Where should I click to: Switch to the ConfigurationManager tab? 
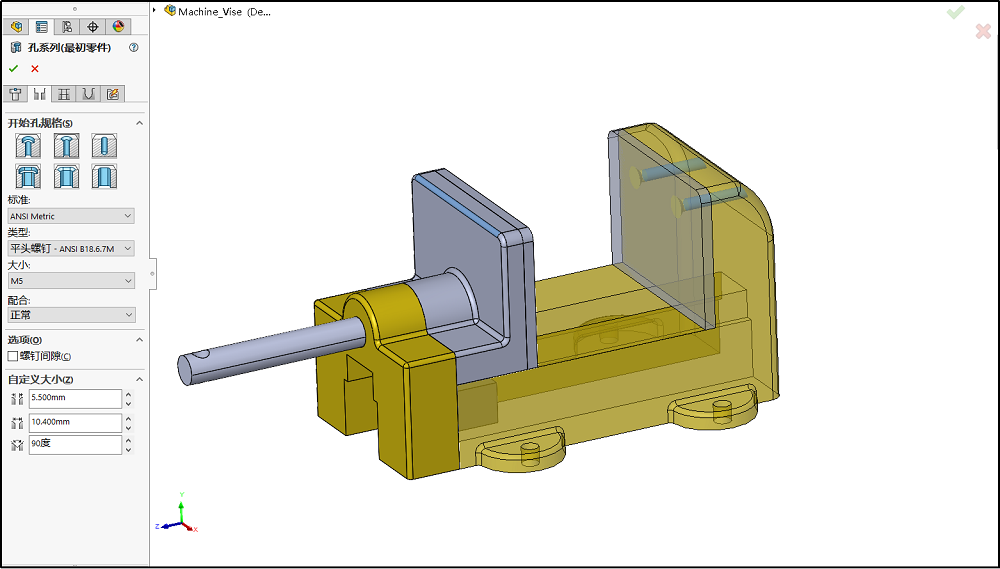click(67, 27)
